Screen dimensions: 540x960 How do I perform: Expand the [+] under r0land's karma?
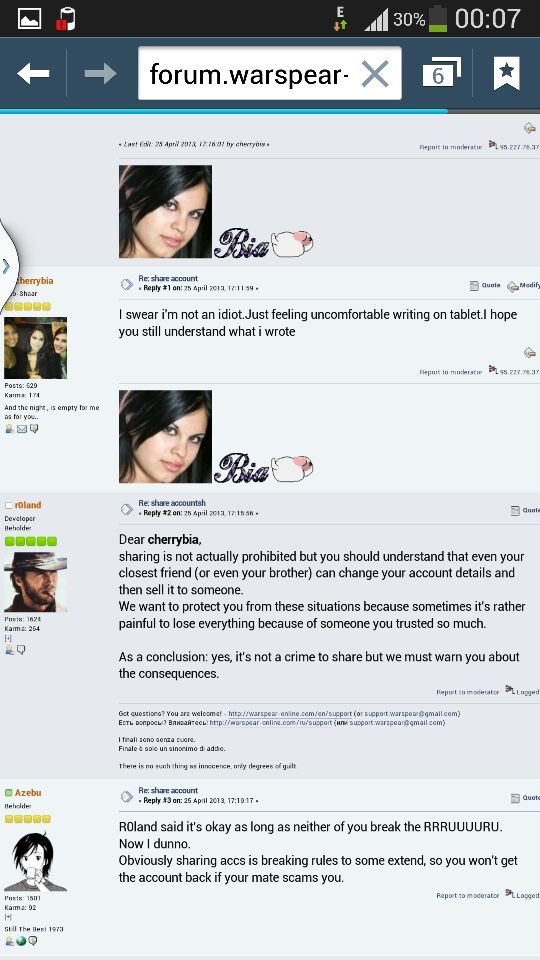[8, 638]
